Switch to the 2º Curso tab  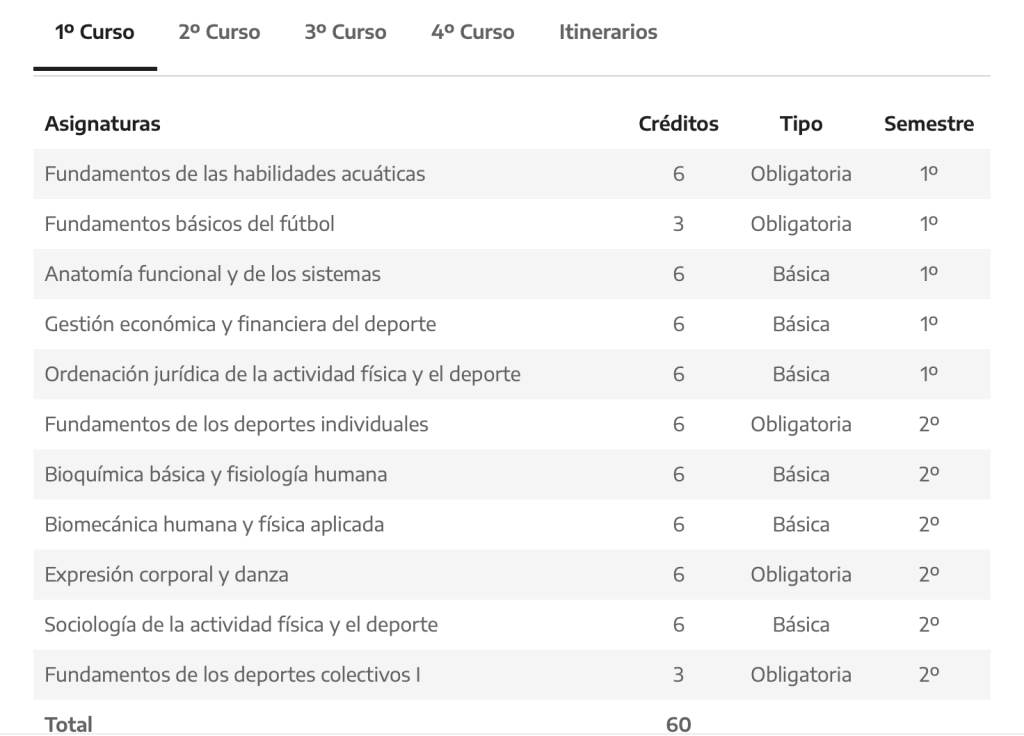coord(219,32)
